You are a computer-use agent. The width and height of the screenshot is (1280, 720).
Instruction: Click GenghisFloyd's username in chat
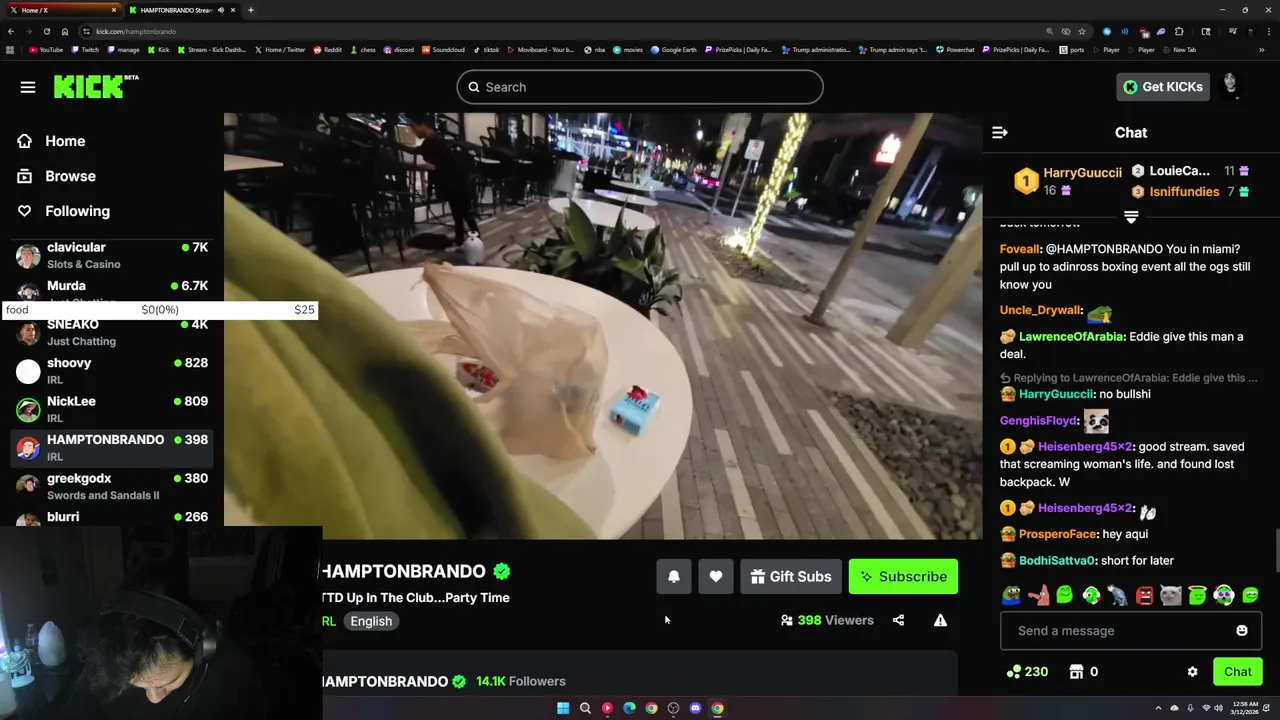(1039, 421)
